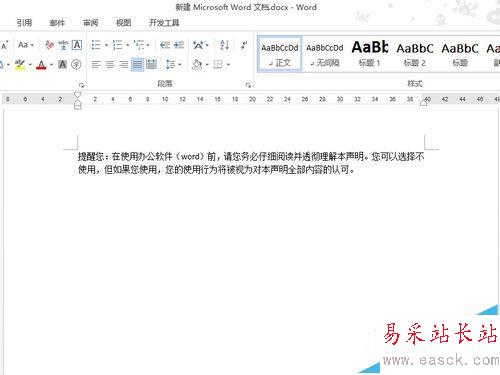The image size is (500, 375).
Task: Click distributed alignment icon
Action: coord(151,64)
